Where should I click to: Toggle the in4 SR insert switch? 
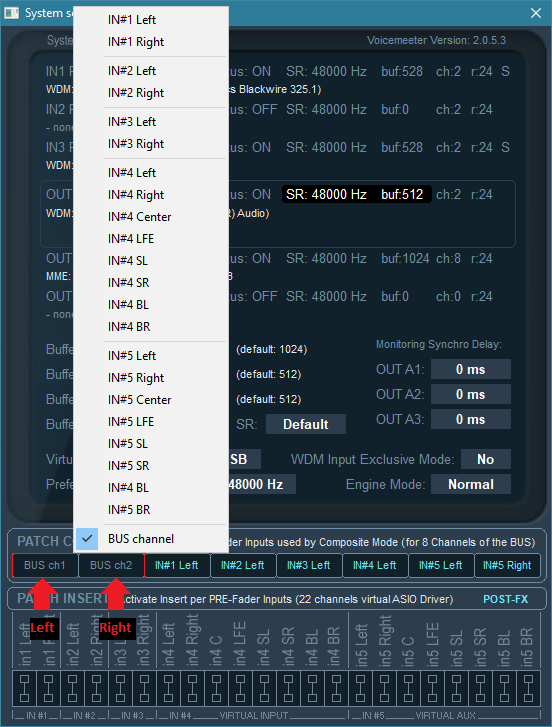(288, 689)
